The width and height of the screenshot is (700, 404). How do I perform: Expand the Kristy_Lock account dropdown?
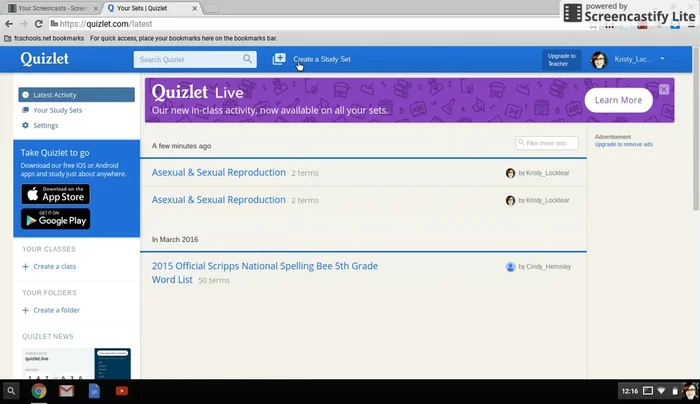pos(661,59)
